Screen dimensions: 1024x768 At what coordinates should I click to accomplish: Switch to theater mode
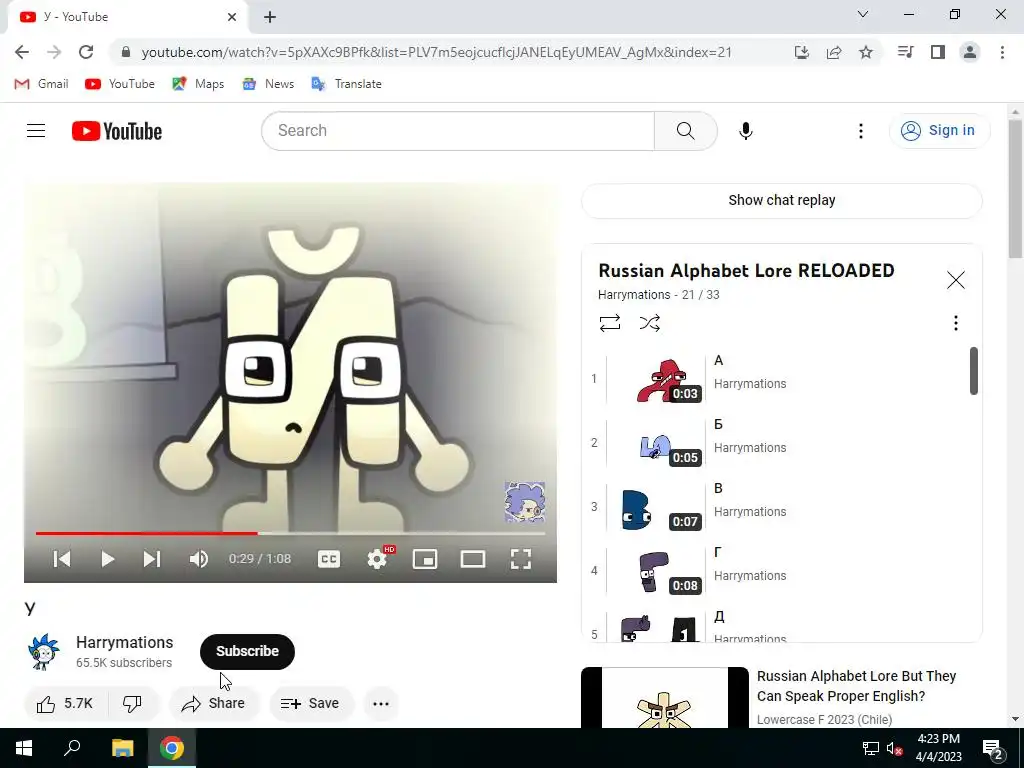(x=473, y=559)
